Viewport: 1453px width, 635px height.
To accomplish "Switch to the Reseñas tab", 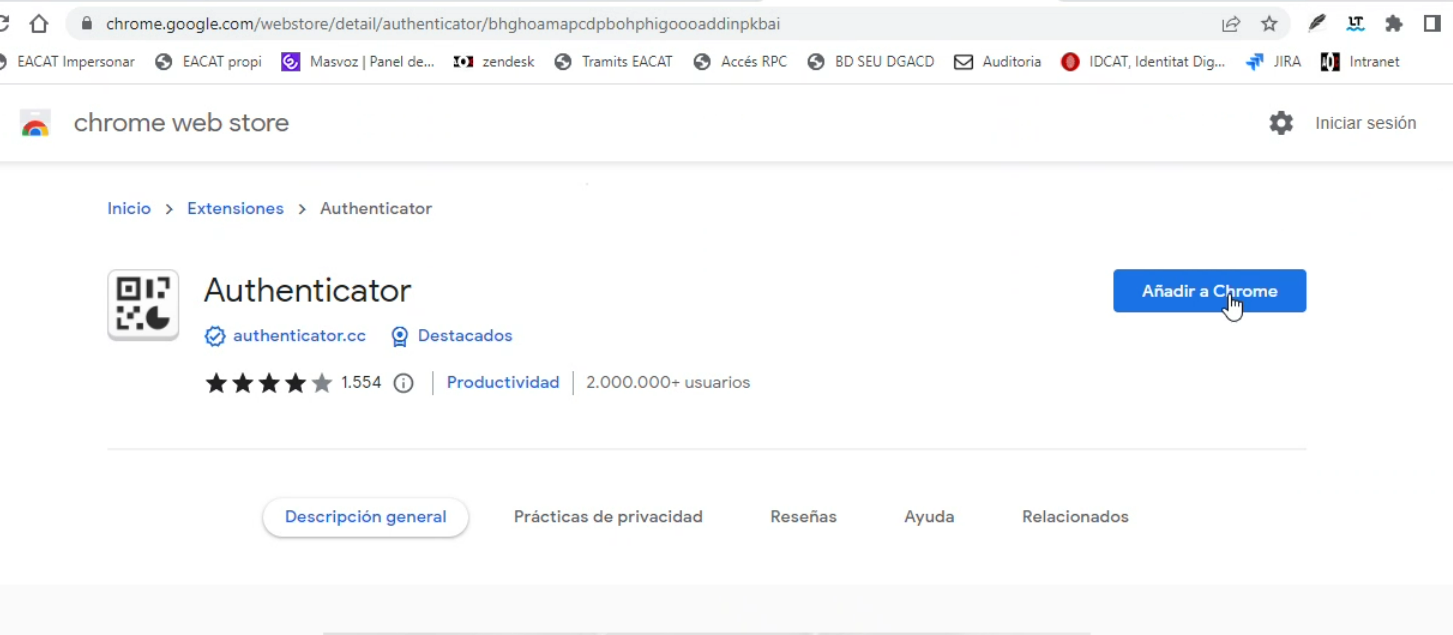I will [x=803, y=517].
